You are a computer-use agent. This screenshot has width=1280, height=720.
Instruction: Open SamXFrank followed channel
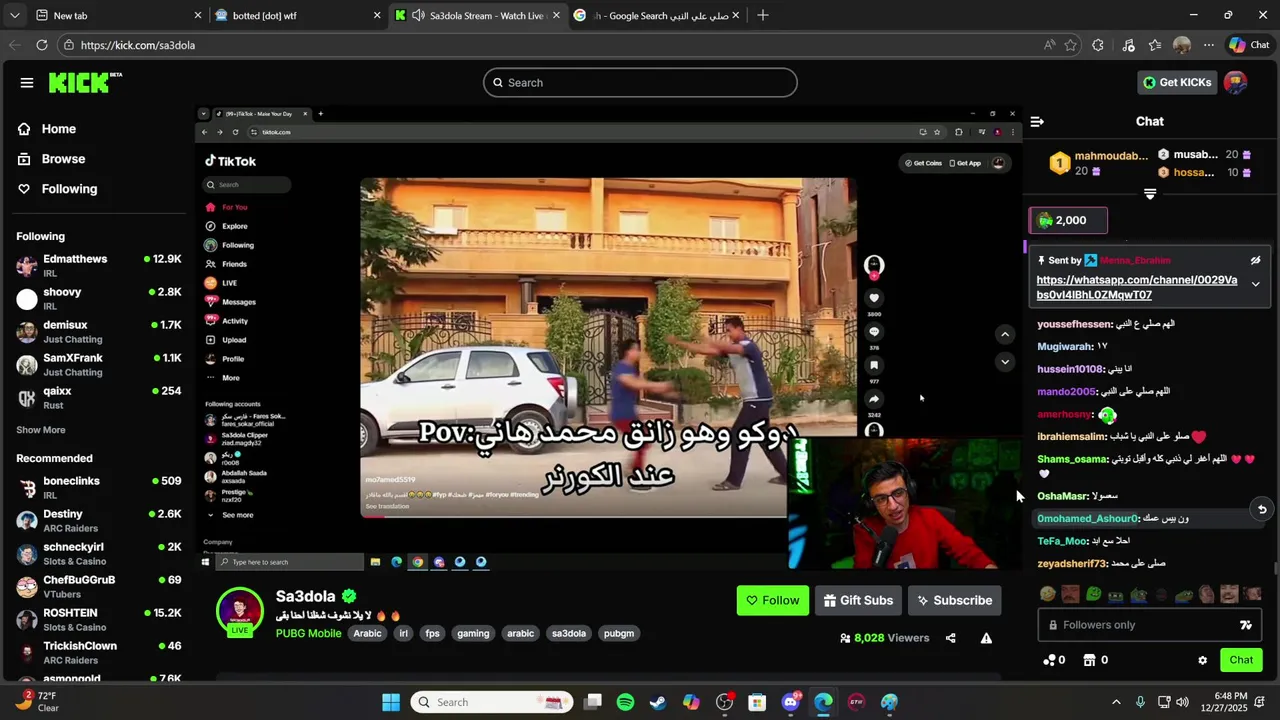tap(98, 364)
